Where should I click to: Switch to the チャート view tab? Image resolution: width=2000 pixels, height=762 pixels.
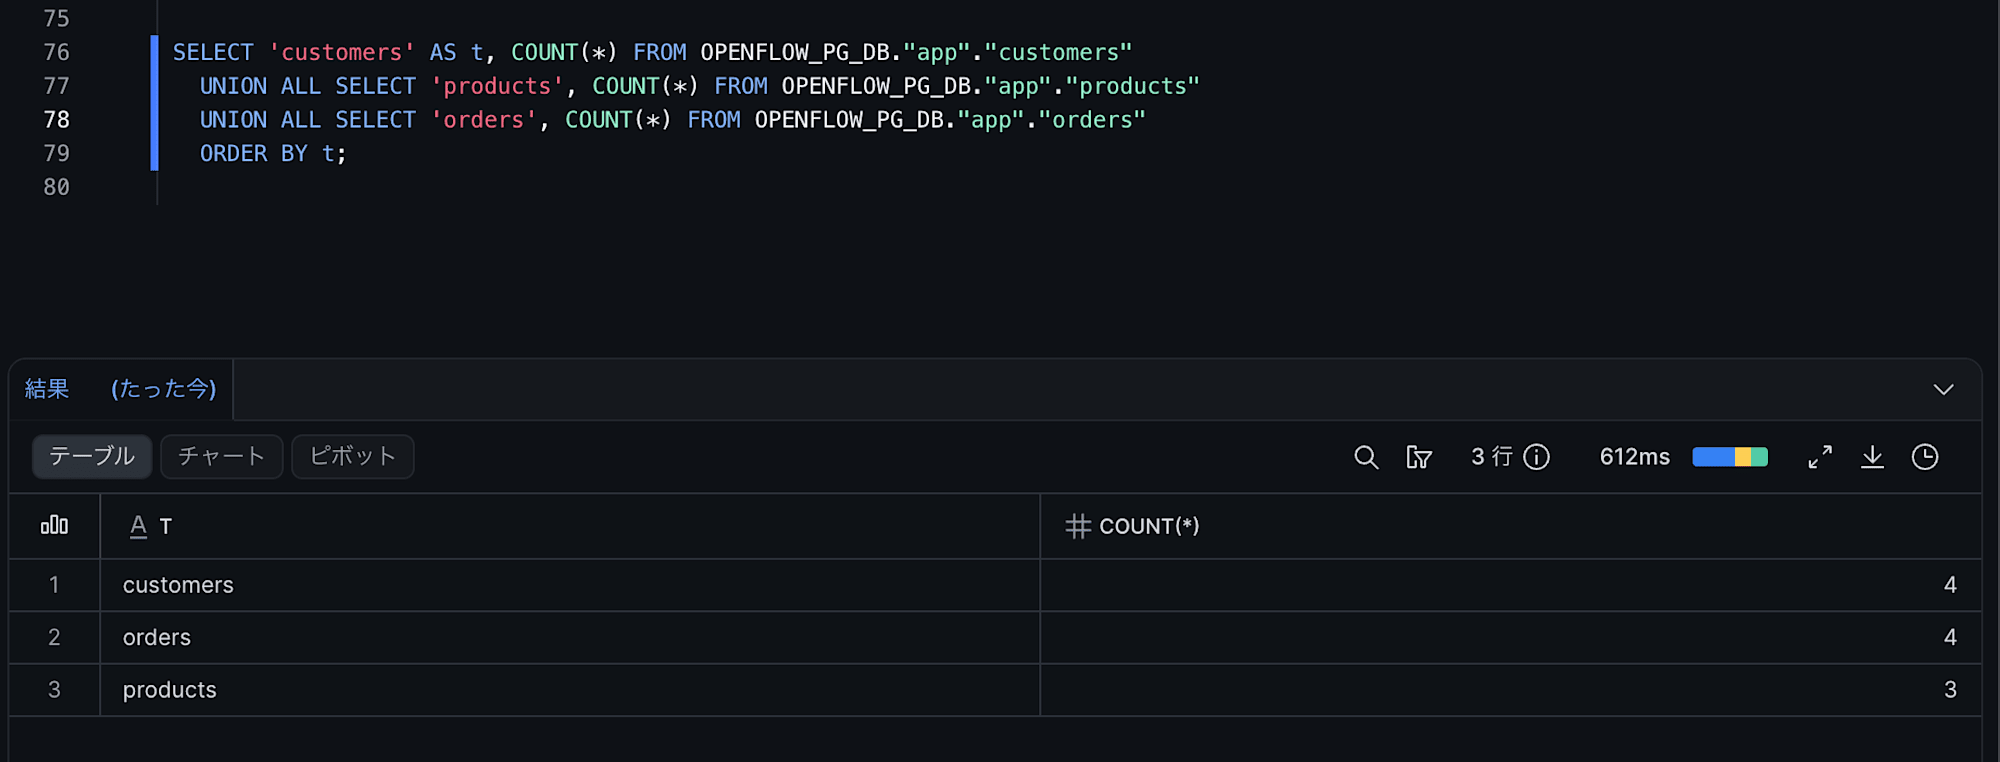[x=221, y=456]
